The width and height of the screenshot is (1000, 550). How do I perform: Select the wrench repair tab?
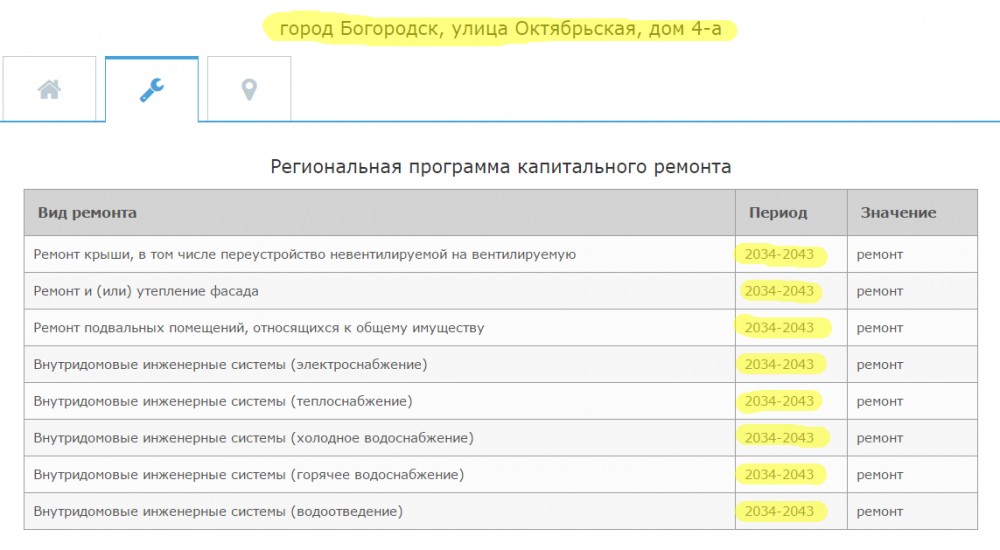point(152,90)
